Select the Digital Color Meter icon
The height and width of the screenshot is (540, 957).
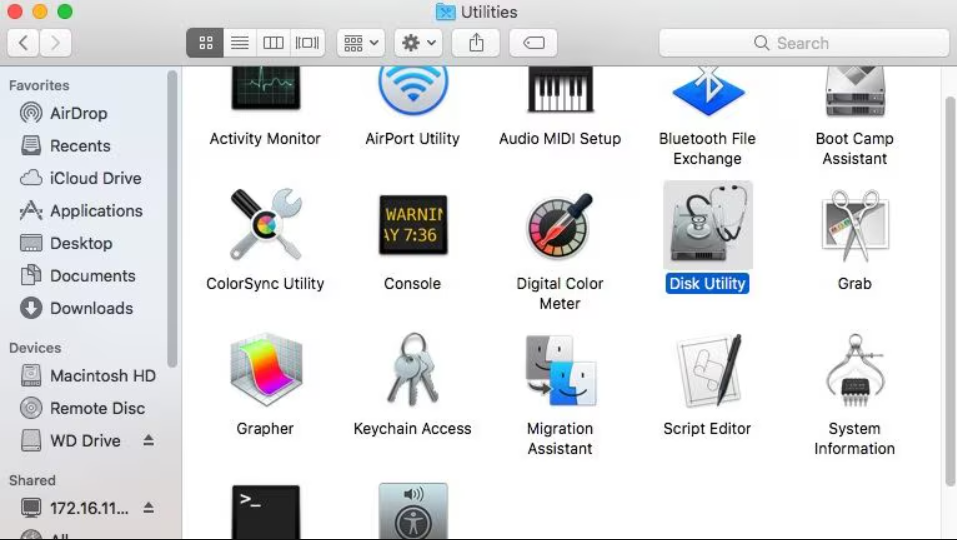[560, 225]
